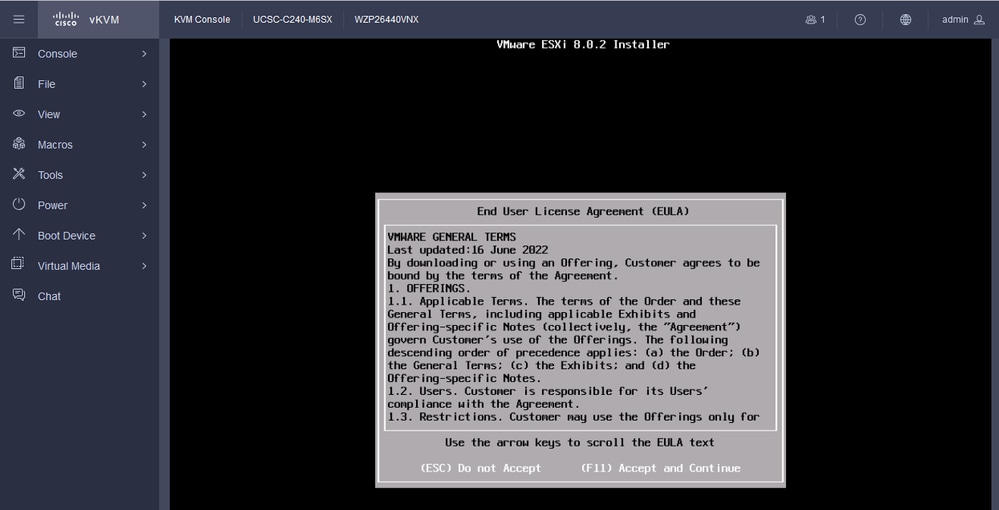The height and width of the screenshot is (510, 999).
Task: Click 'Use the arrow keys to scroll' hint
Action: tap(580, 442)
